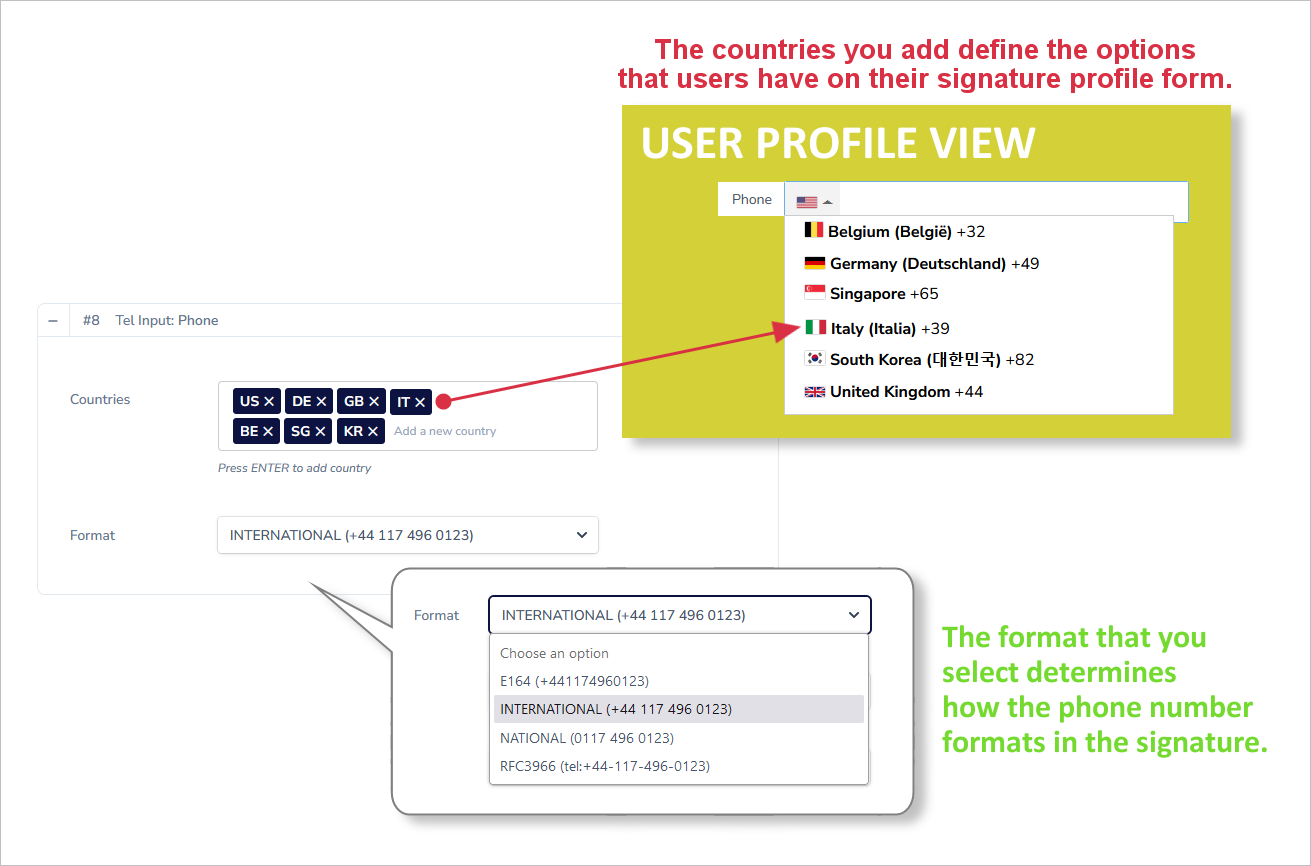Remove the IT country tag
Viewport: 1311px width, 866px height.
click(x=420, y=402)
